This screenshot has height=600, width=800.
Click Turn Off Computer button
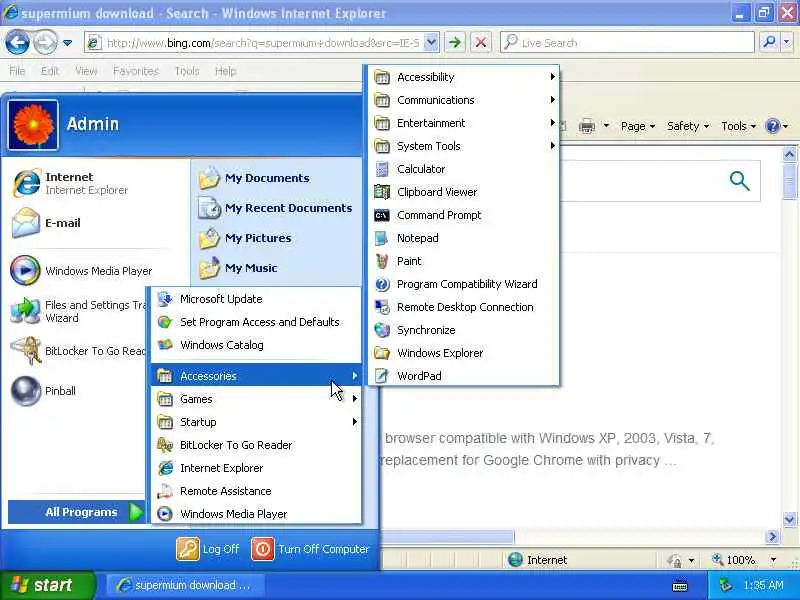(310, 549)
